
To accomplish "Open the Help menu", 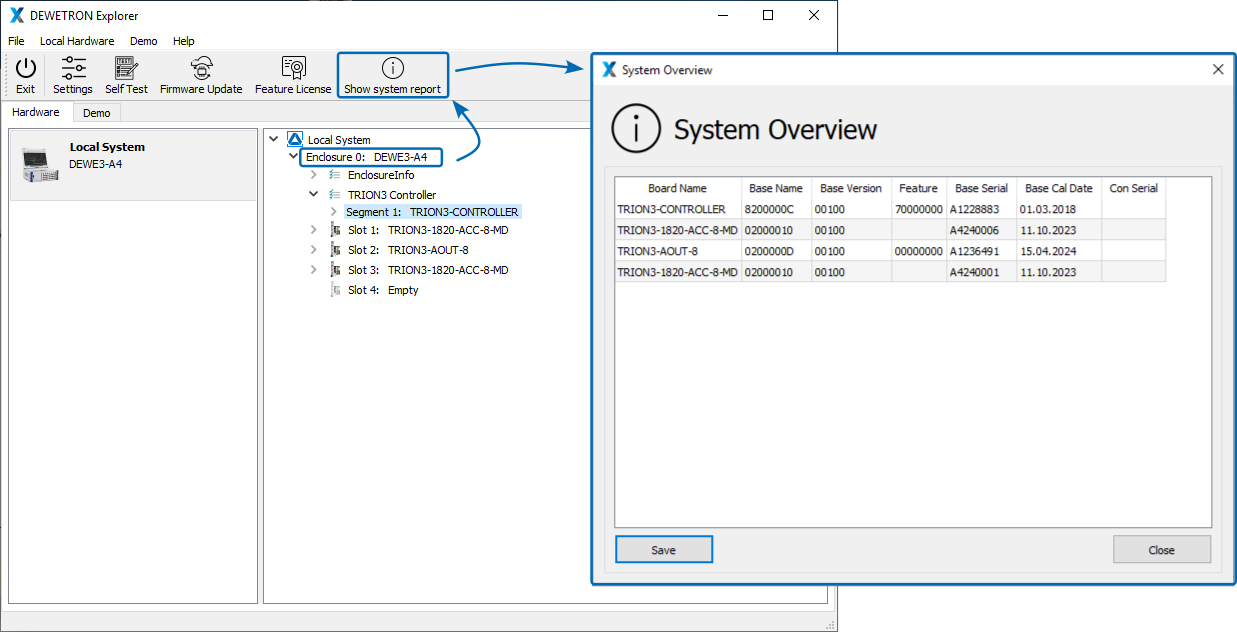I will (183, 41).
